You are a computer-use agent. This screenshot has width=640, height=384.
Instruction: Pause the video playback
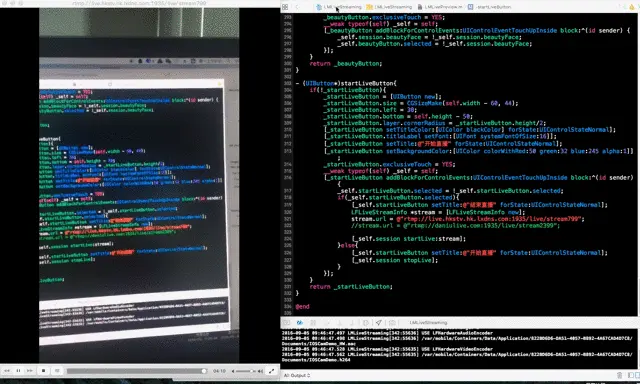(x=18, y=371)
